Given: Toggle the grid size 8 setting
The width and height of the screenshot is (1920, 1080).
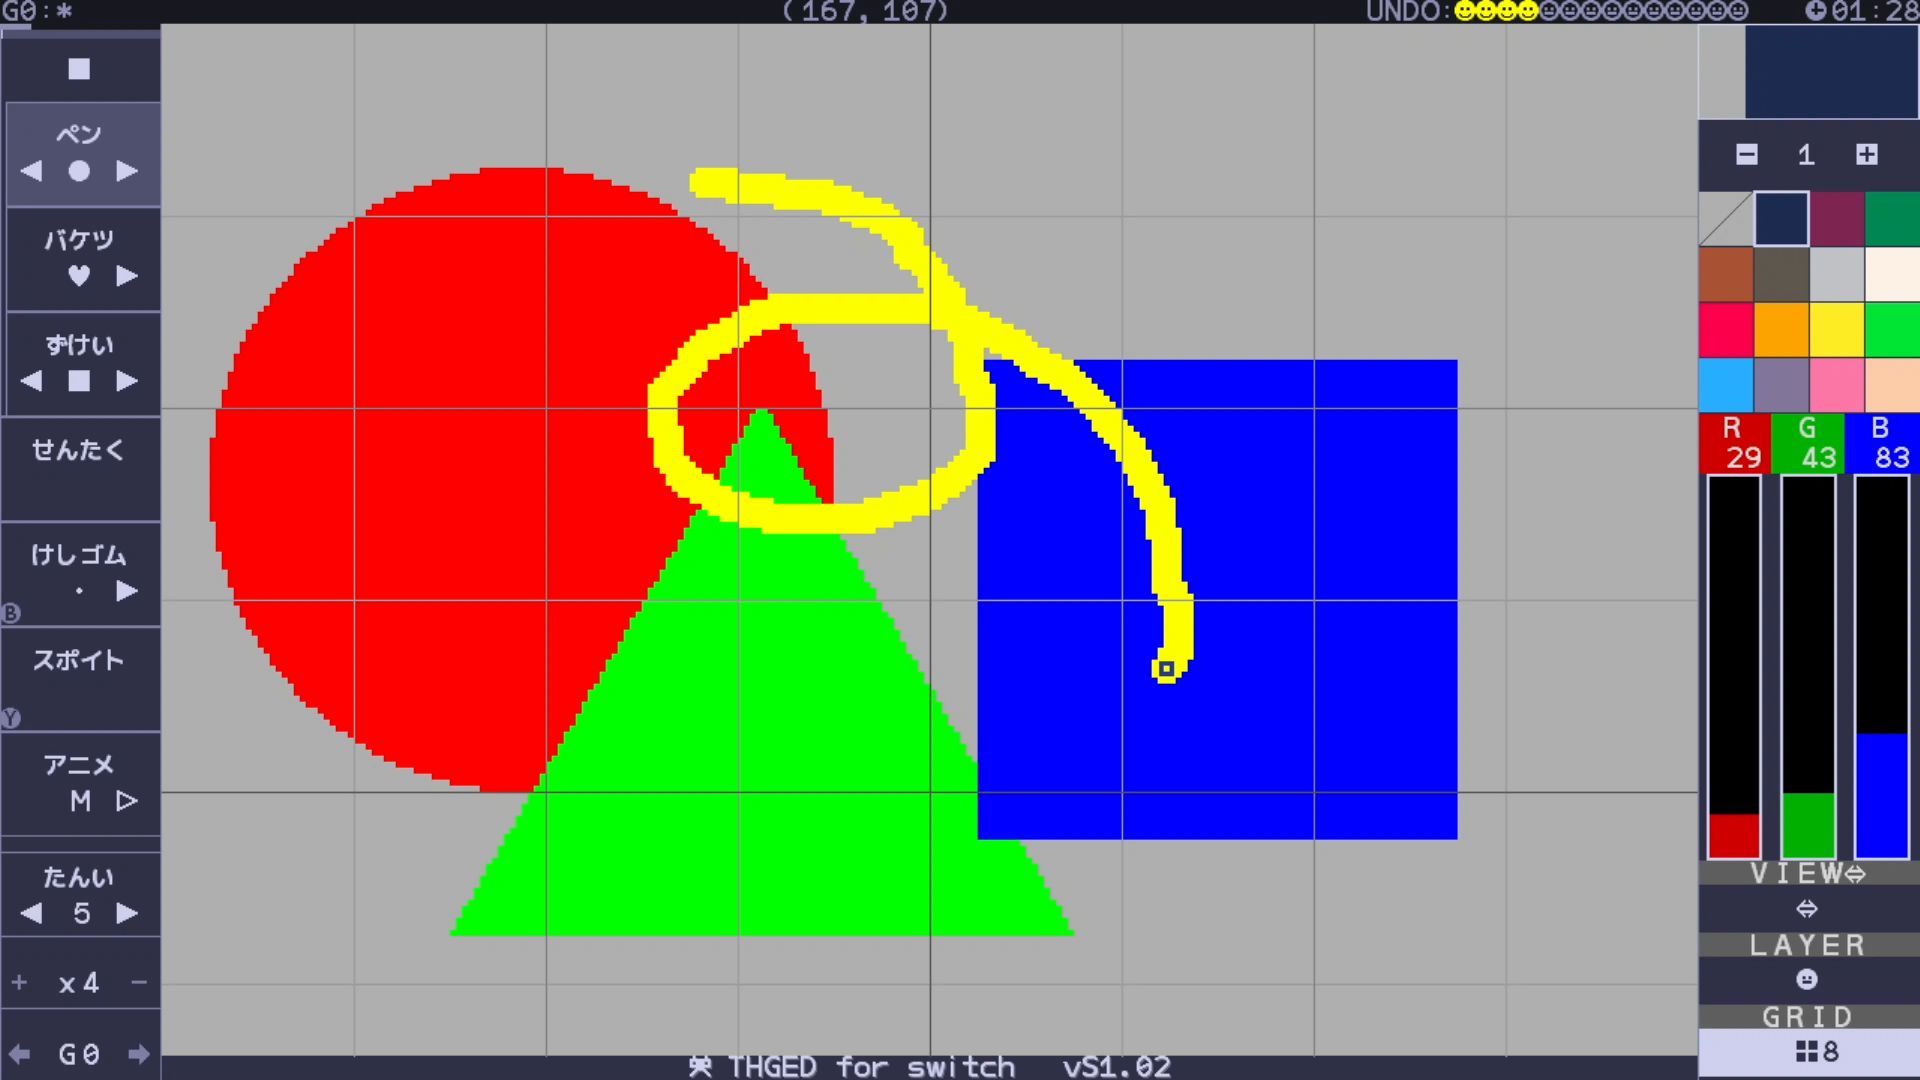Looking at the screenshot, I should click(x=1808, y=1053).
